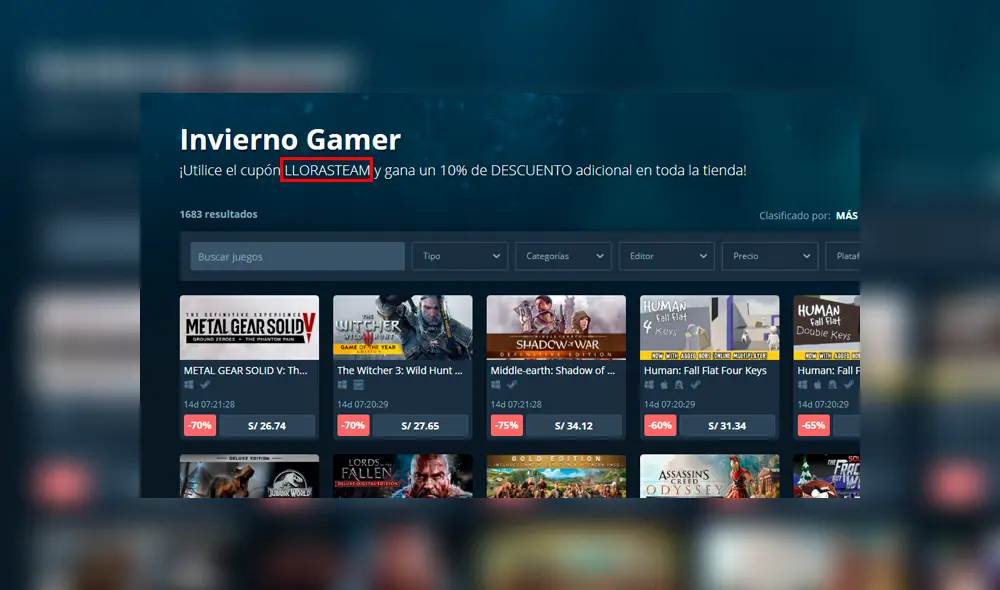Open The Witcher 3: Wild Hunt game title link

pos(401,370)
